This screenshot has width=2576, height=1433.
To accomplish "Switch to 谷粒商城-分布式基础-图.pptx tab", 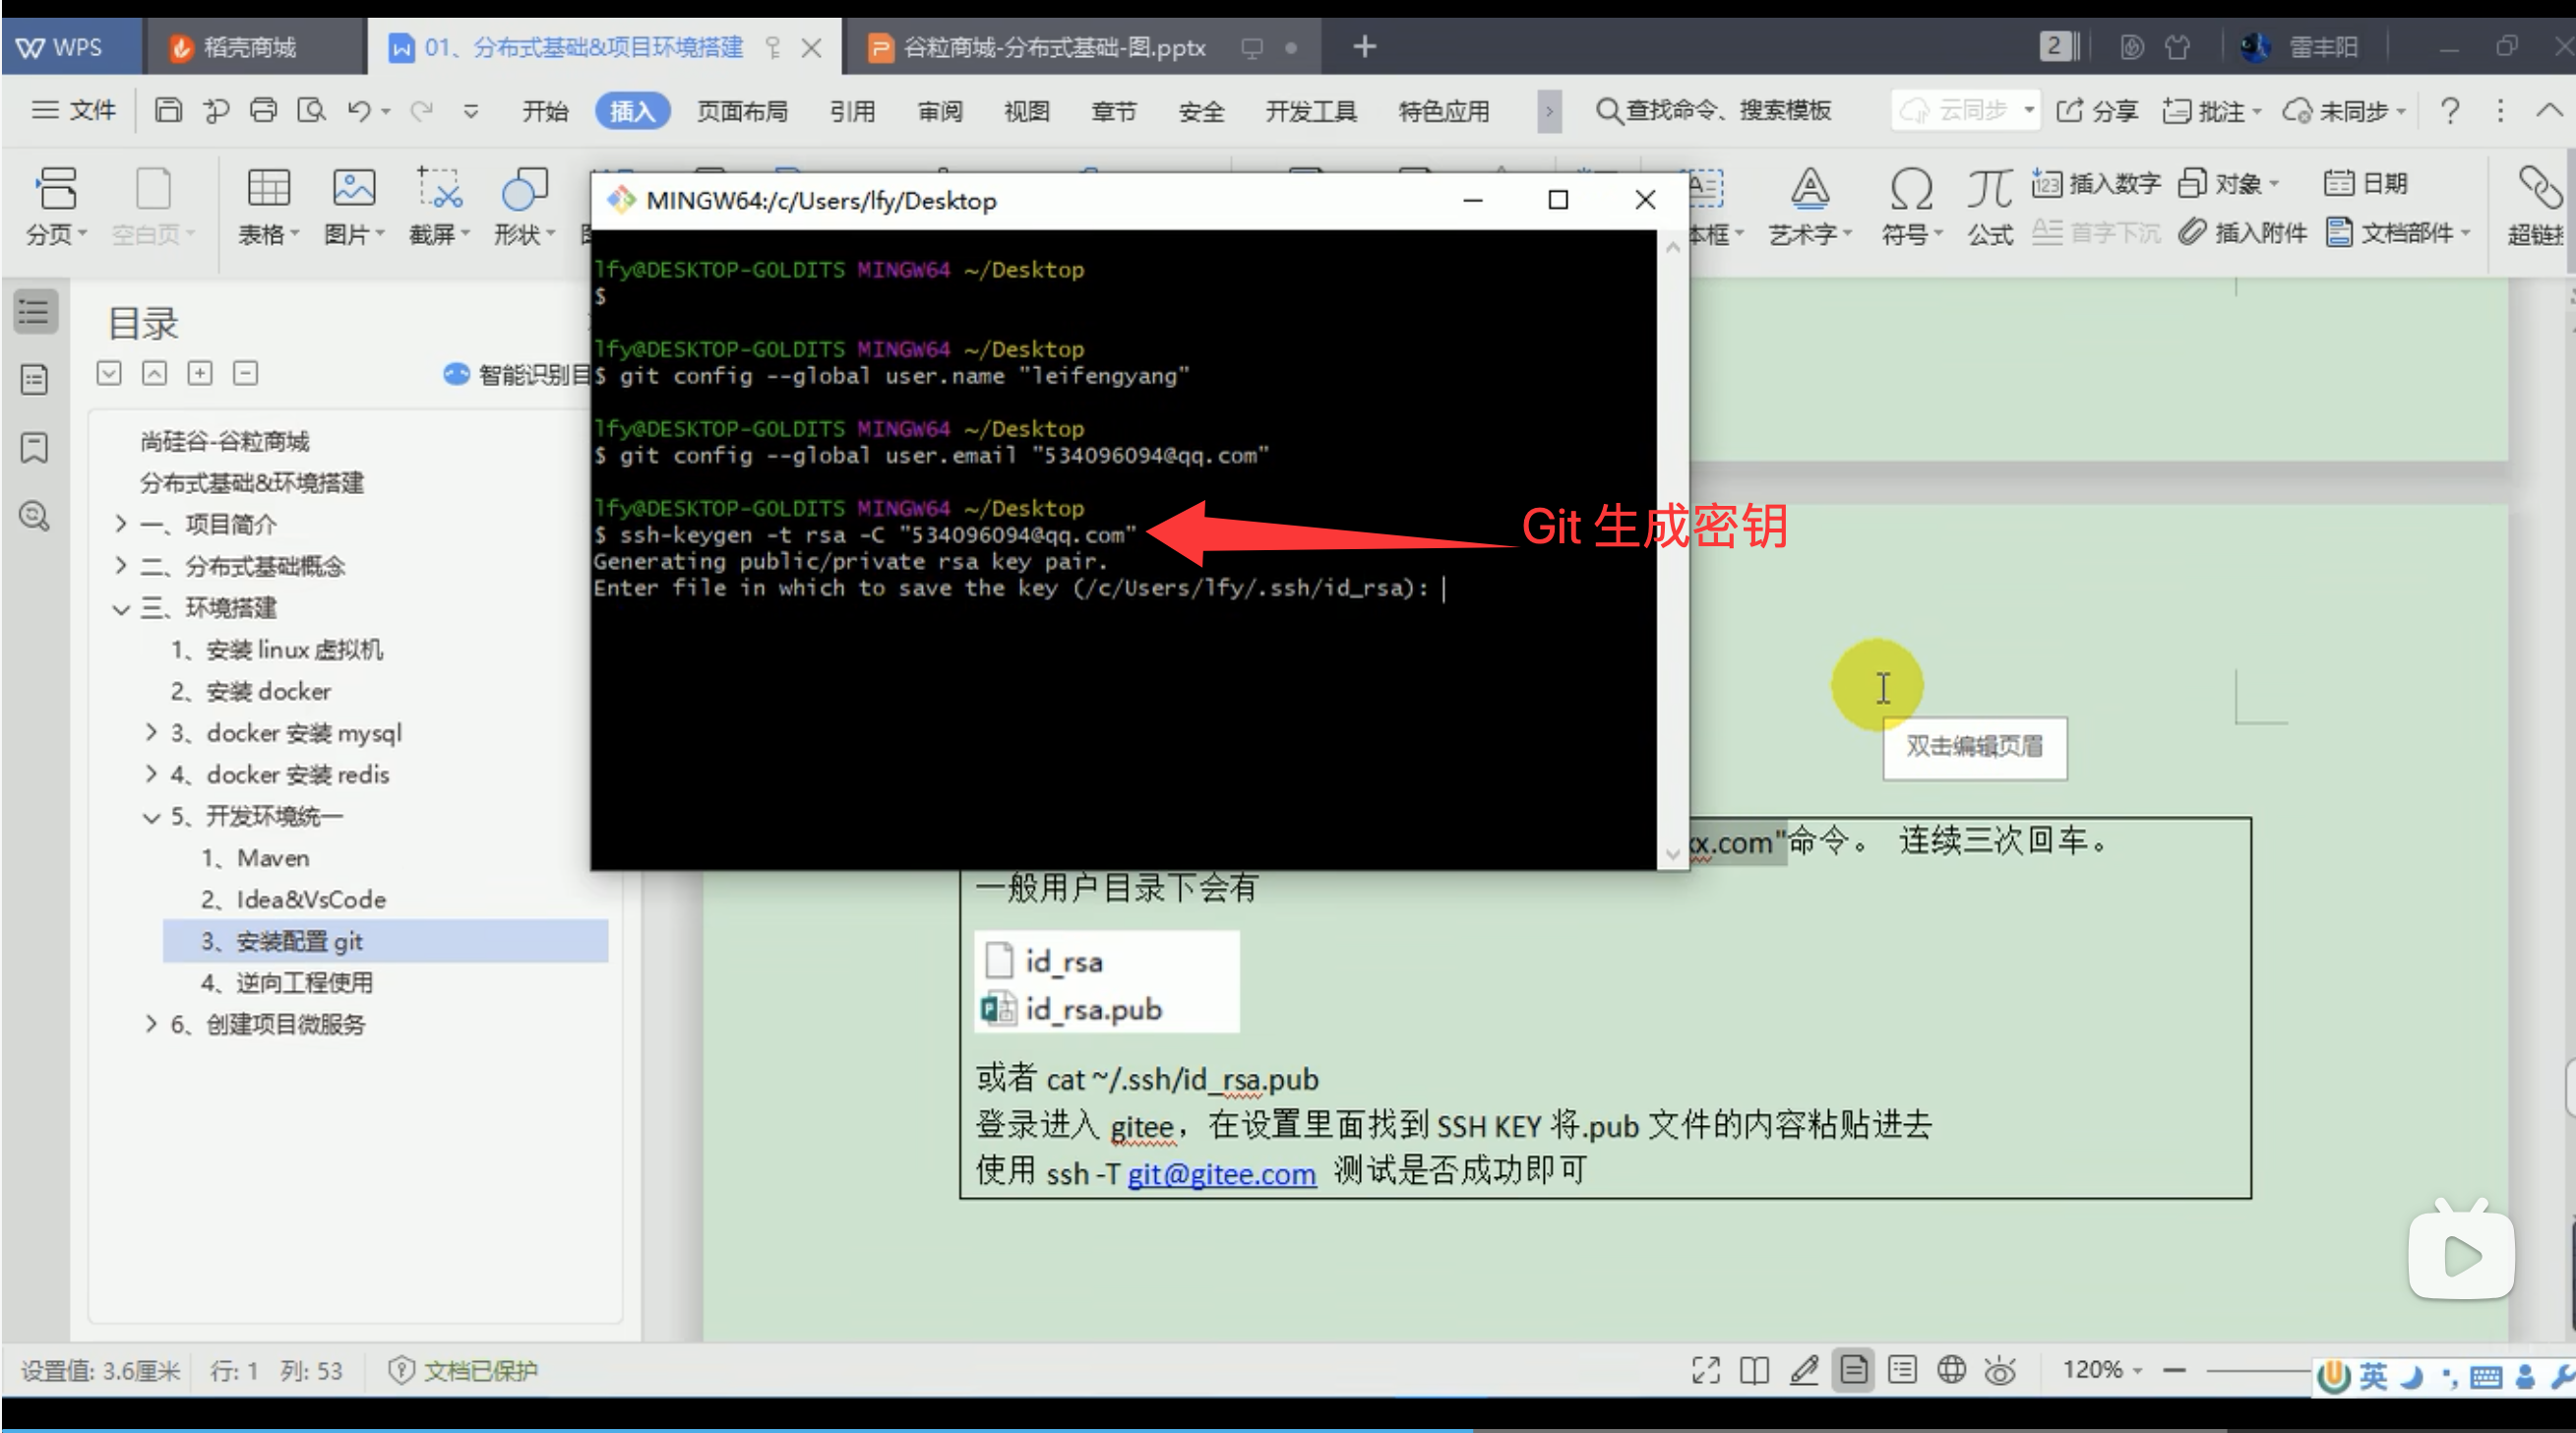I will pos(1053,47).
